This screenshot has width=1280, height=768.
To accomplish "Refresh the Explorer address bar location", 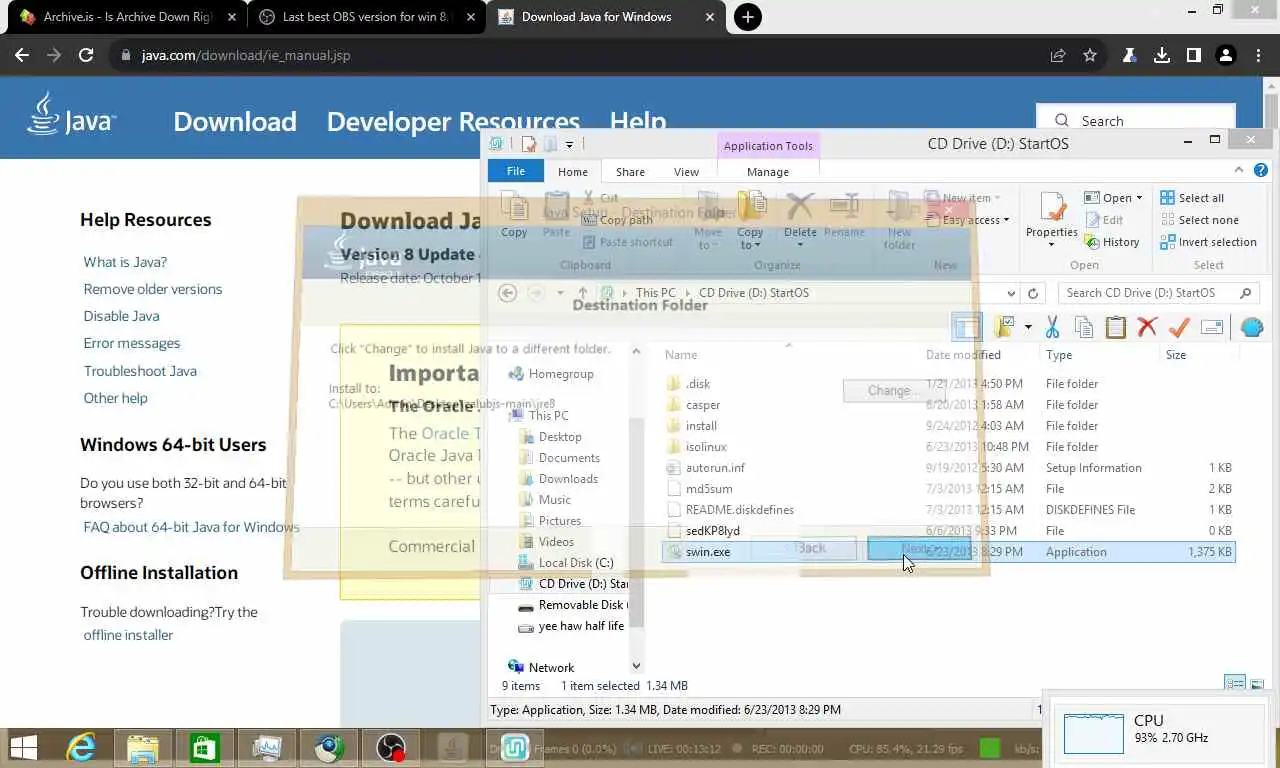I will [1033, 293].
